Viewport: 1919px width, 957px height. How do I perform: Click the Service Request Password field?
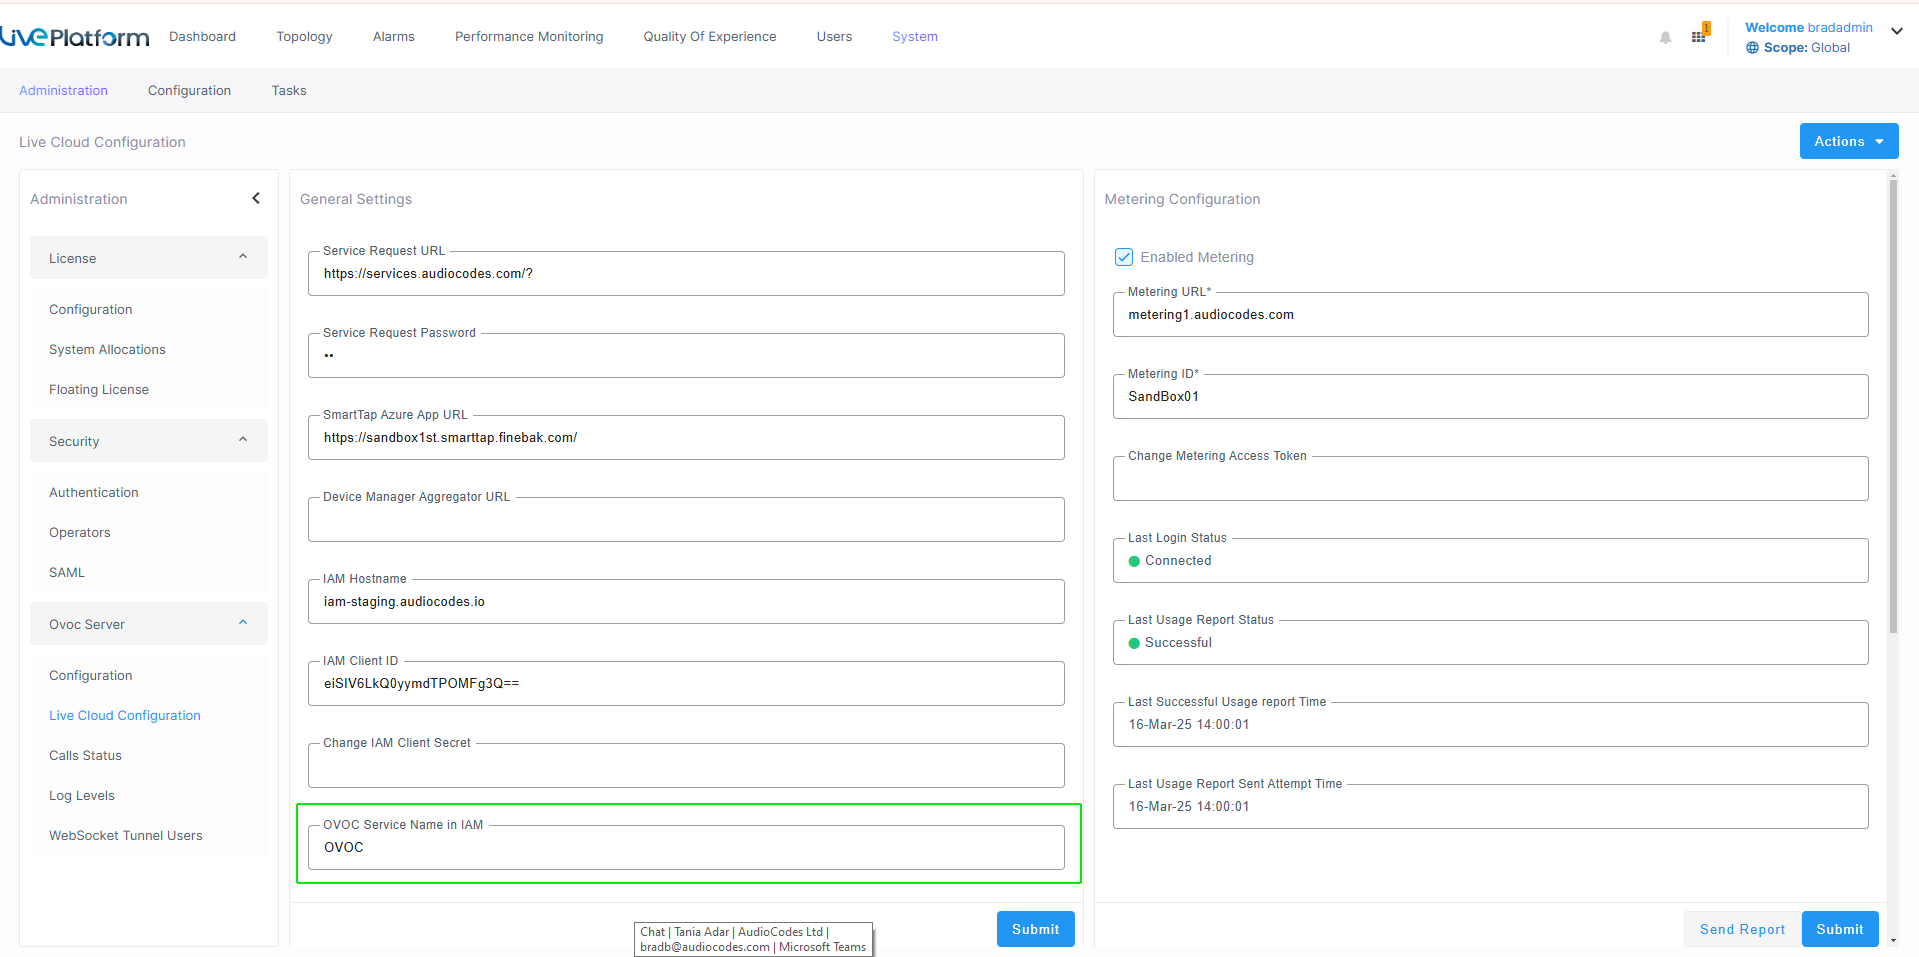click(x=686, y=355)
